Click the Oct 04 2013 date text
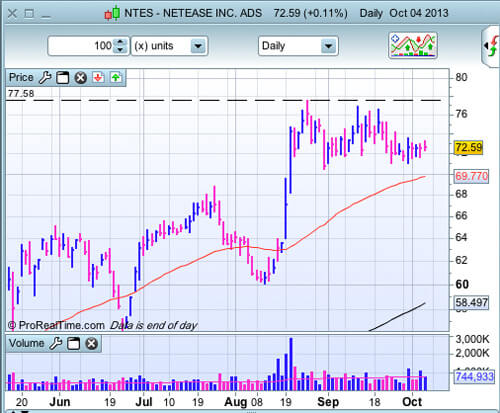 pyautogui.click(x=419, y=13)
